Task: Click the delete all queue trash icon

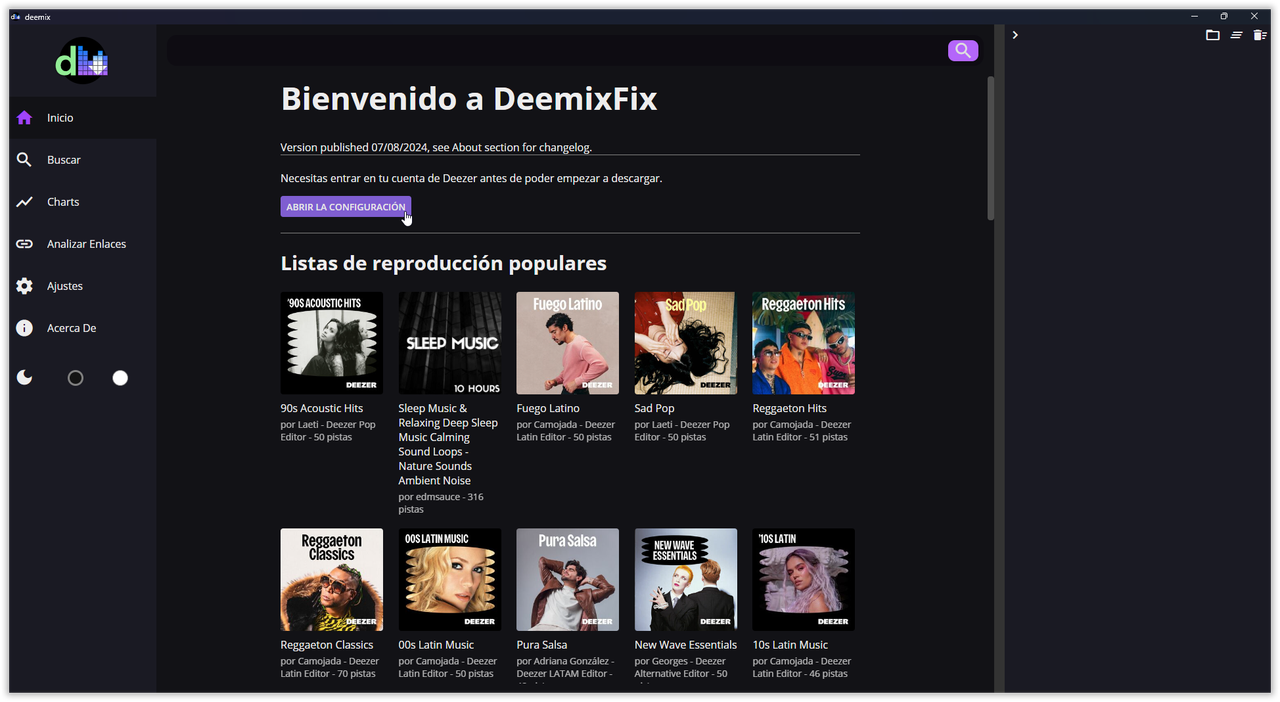Action: [1260, 35]
